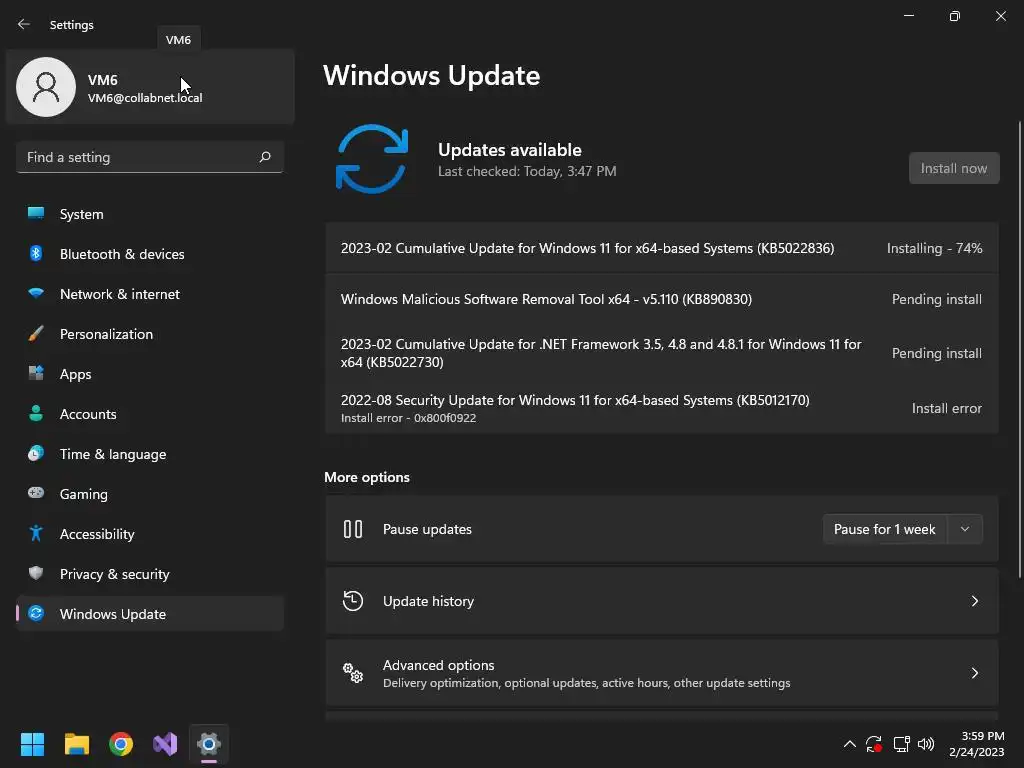1024x768 pixels.
Task: Click the Accessibility figure icon
Action: coord(36,534)
